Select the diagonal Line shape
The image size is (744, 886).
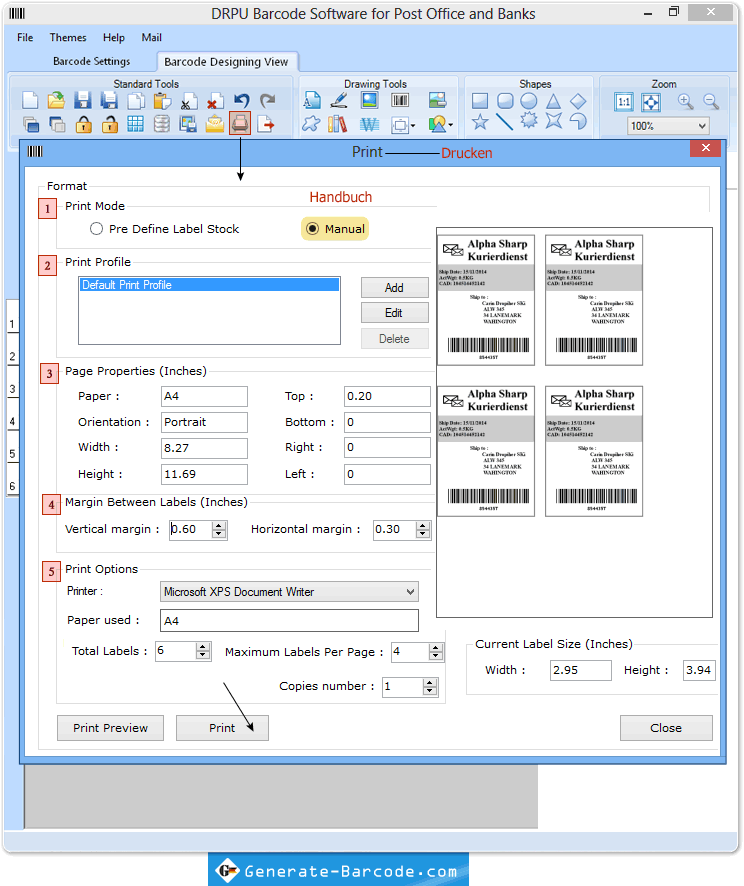(x=504, y=121)
